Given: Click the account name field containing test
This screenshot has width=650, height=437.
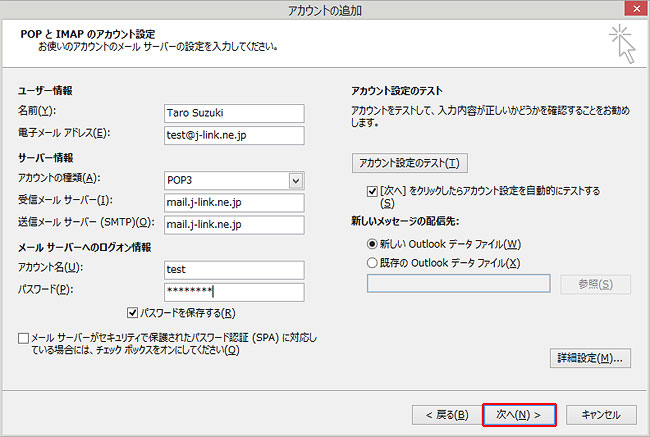Looking at the screenshot, I should coord(234,270).
